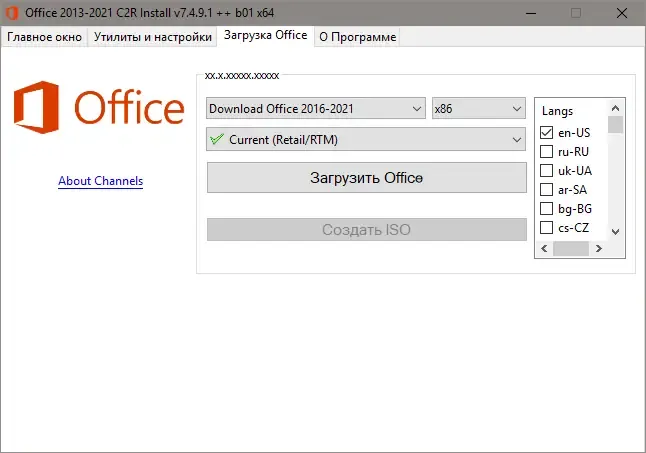
Task: Minimize the C2R Install window
Action: 531,13
